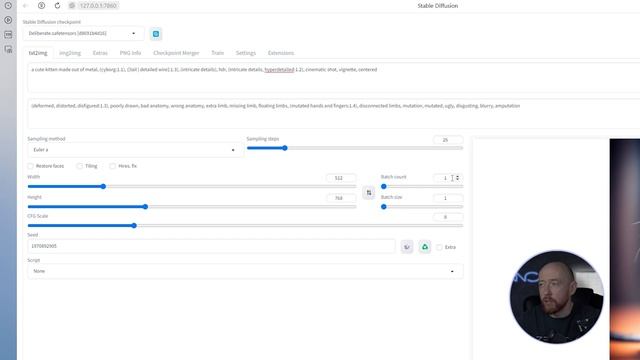Click the Height number field

click(x=341, y=198)
